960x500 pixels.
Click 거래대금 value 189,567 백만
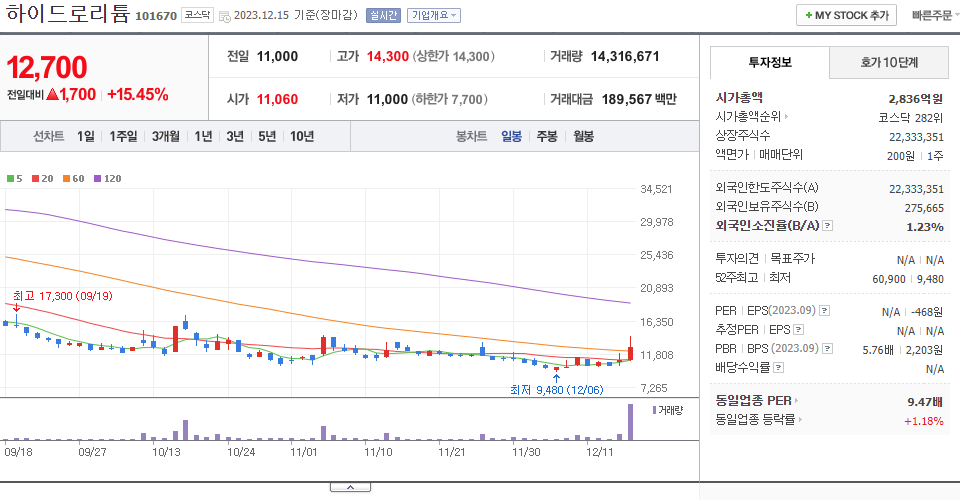tap(639, 99)
